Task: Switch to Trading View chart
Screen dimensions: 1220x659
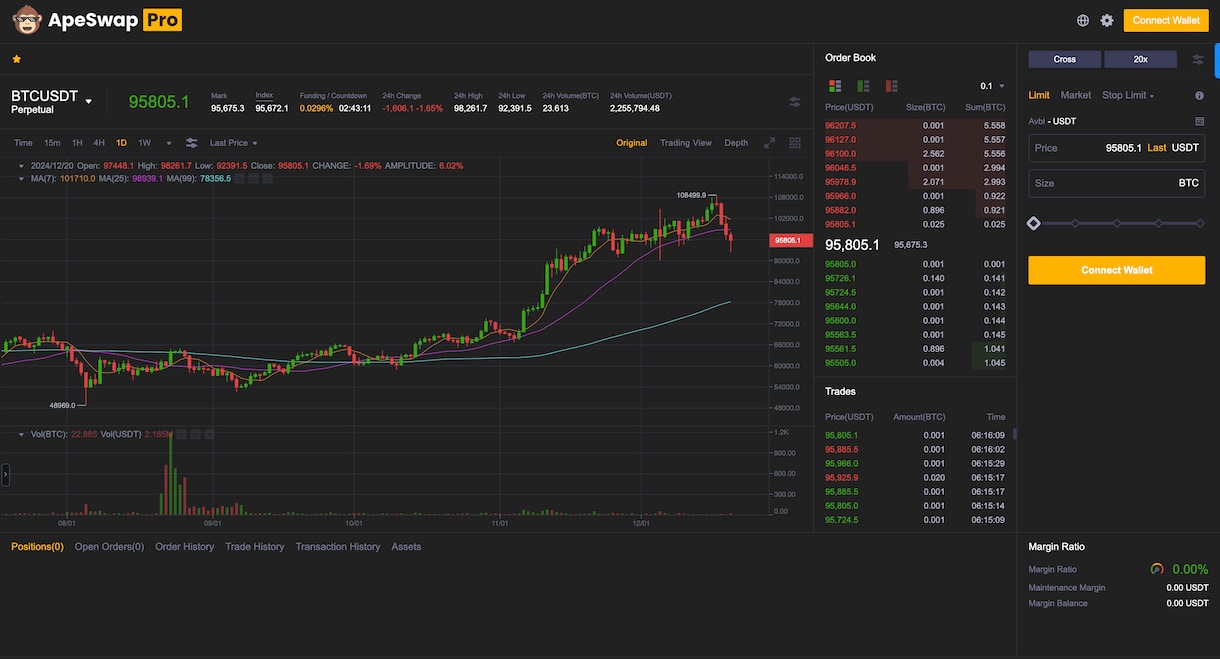Action: pyautogui.click(x=686, y=143)
